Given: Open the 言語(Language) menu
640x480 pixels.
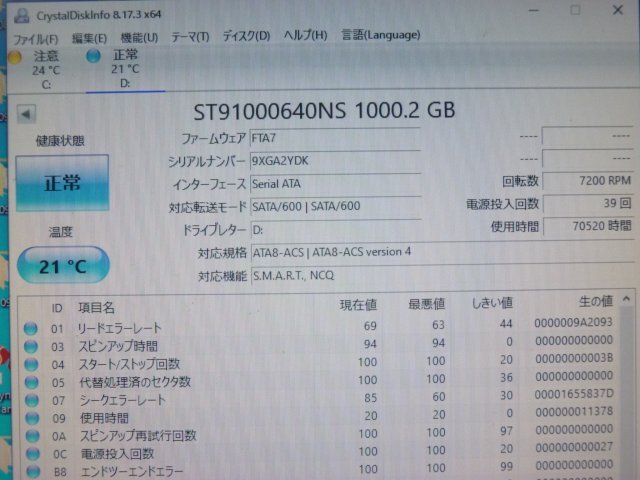Looking at the screenshot, I should point(380,35).
